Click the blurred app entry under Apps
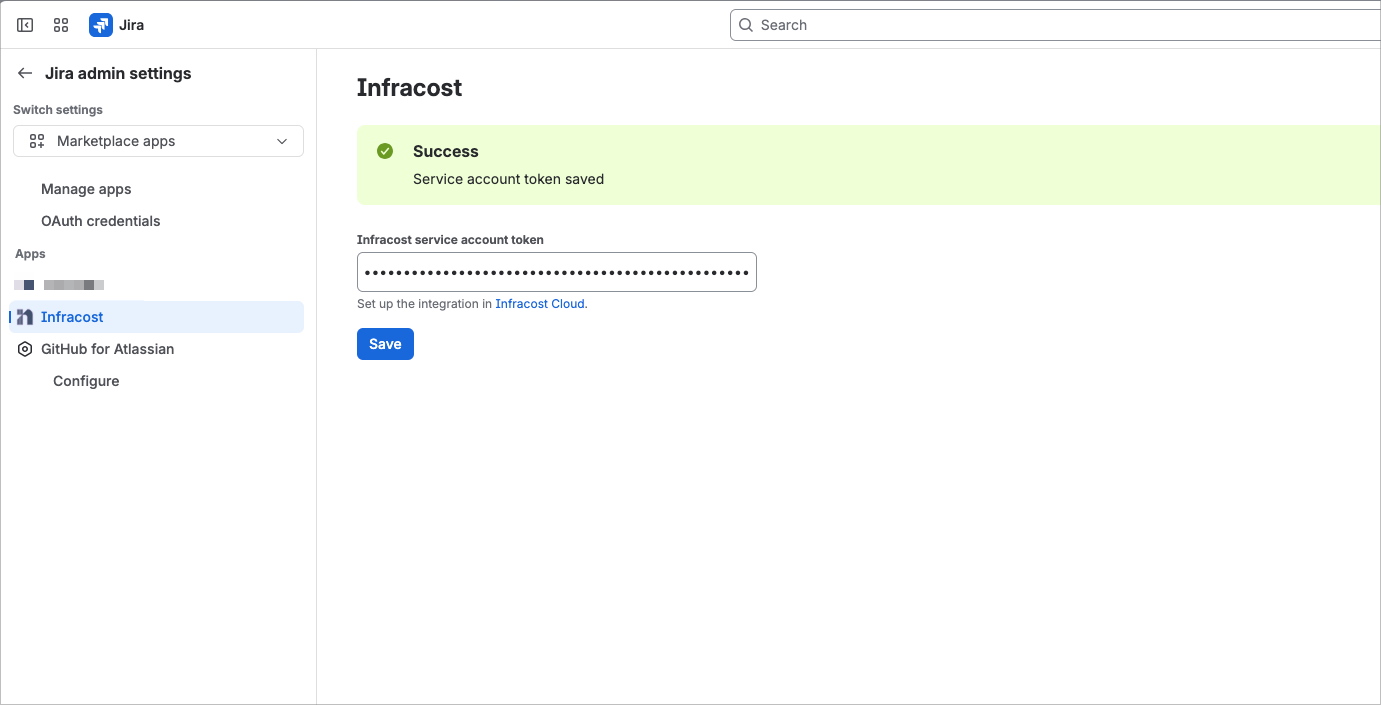1381x705 pixels. click(x=60, y=285)
